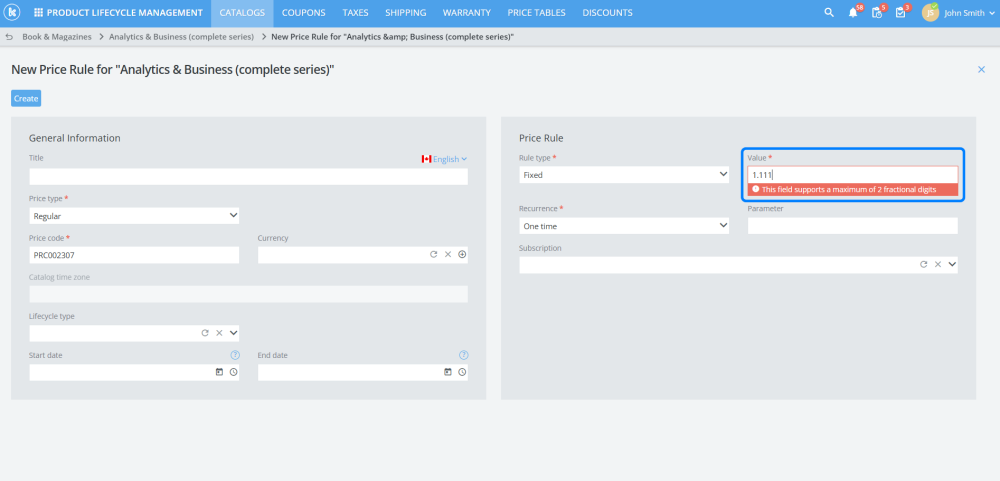
Task: Go to Analytics & Business breadcrumb
Action: pyautogui.click(x=181, y=37)
